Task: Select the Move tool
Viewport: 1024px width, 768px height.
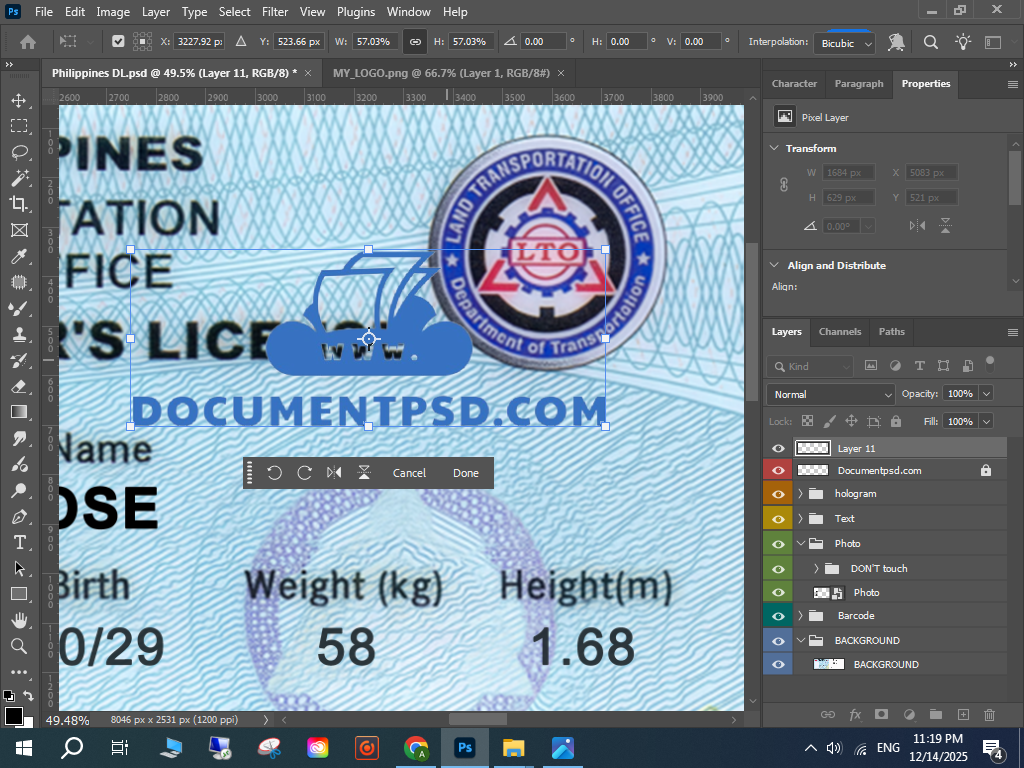Action: (x=19, y=101)
